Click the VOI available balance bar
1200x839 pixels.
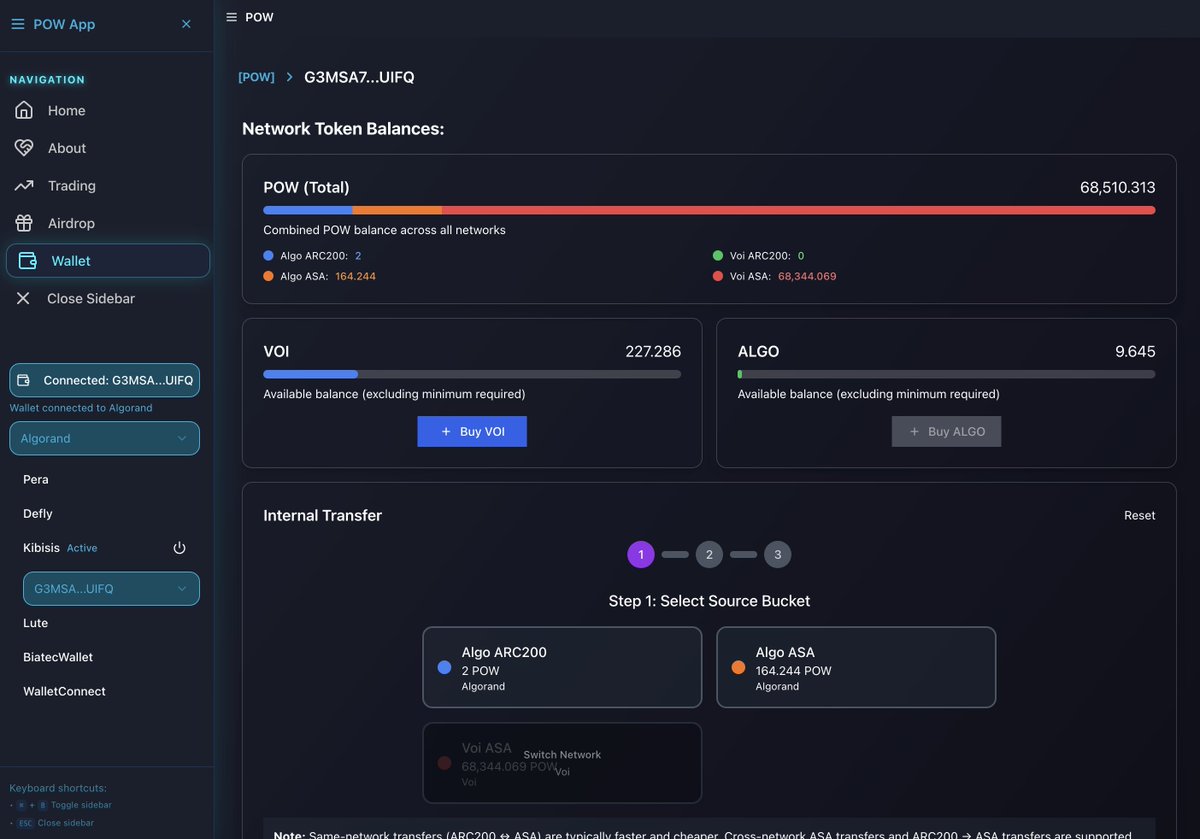472,374
